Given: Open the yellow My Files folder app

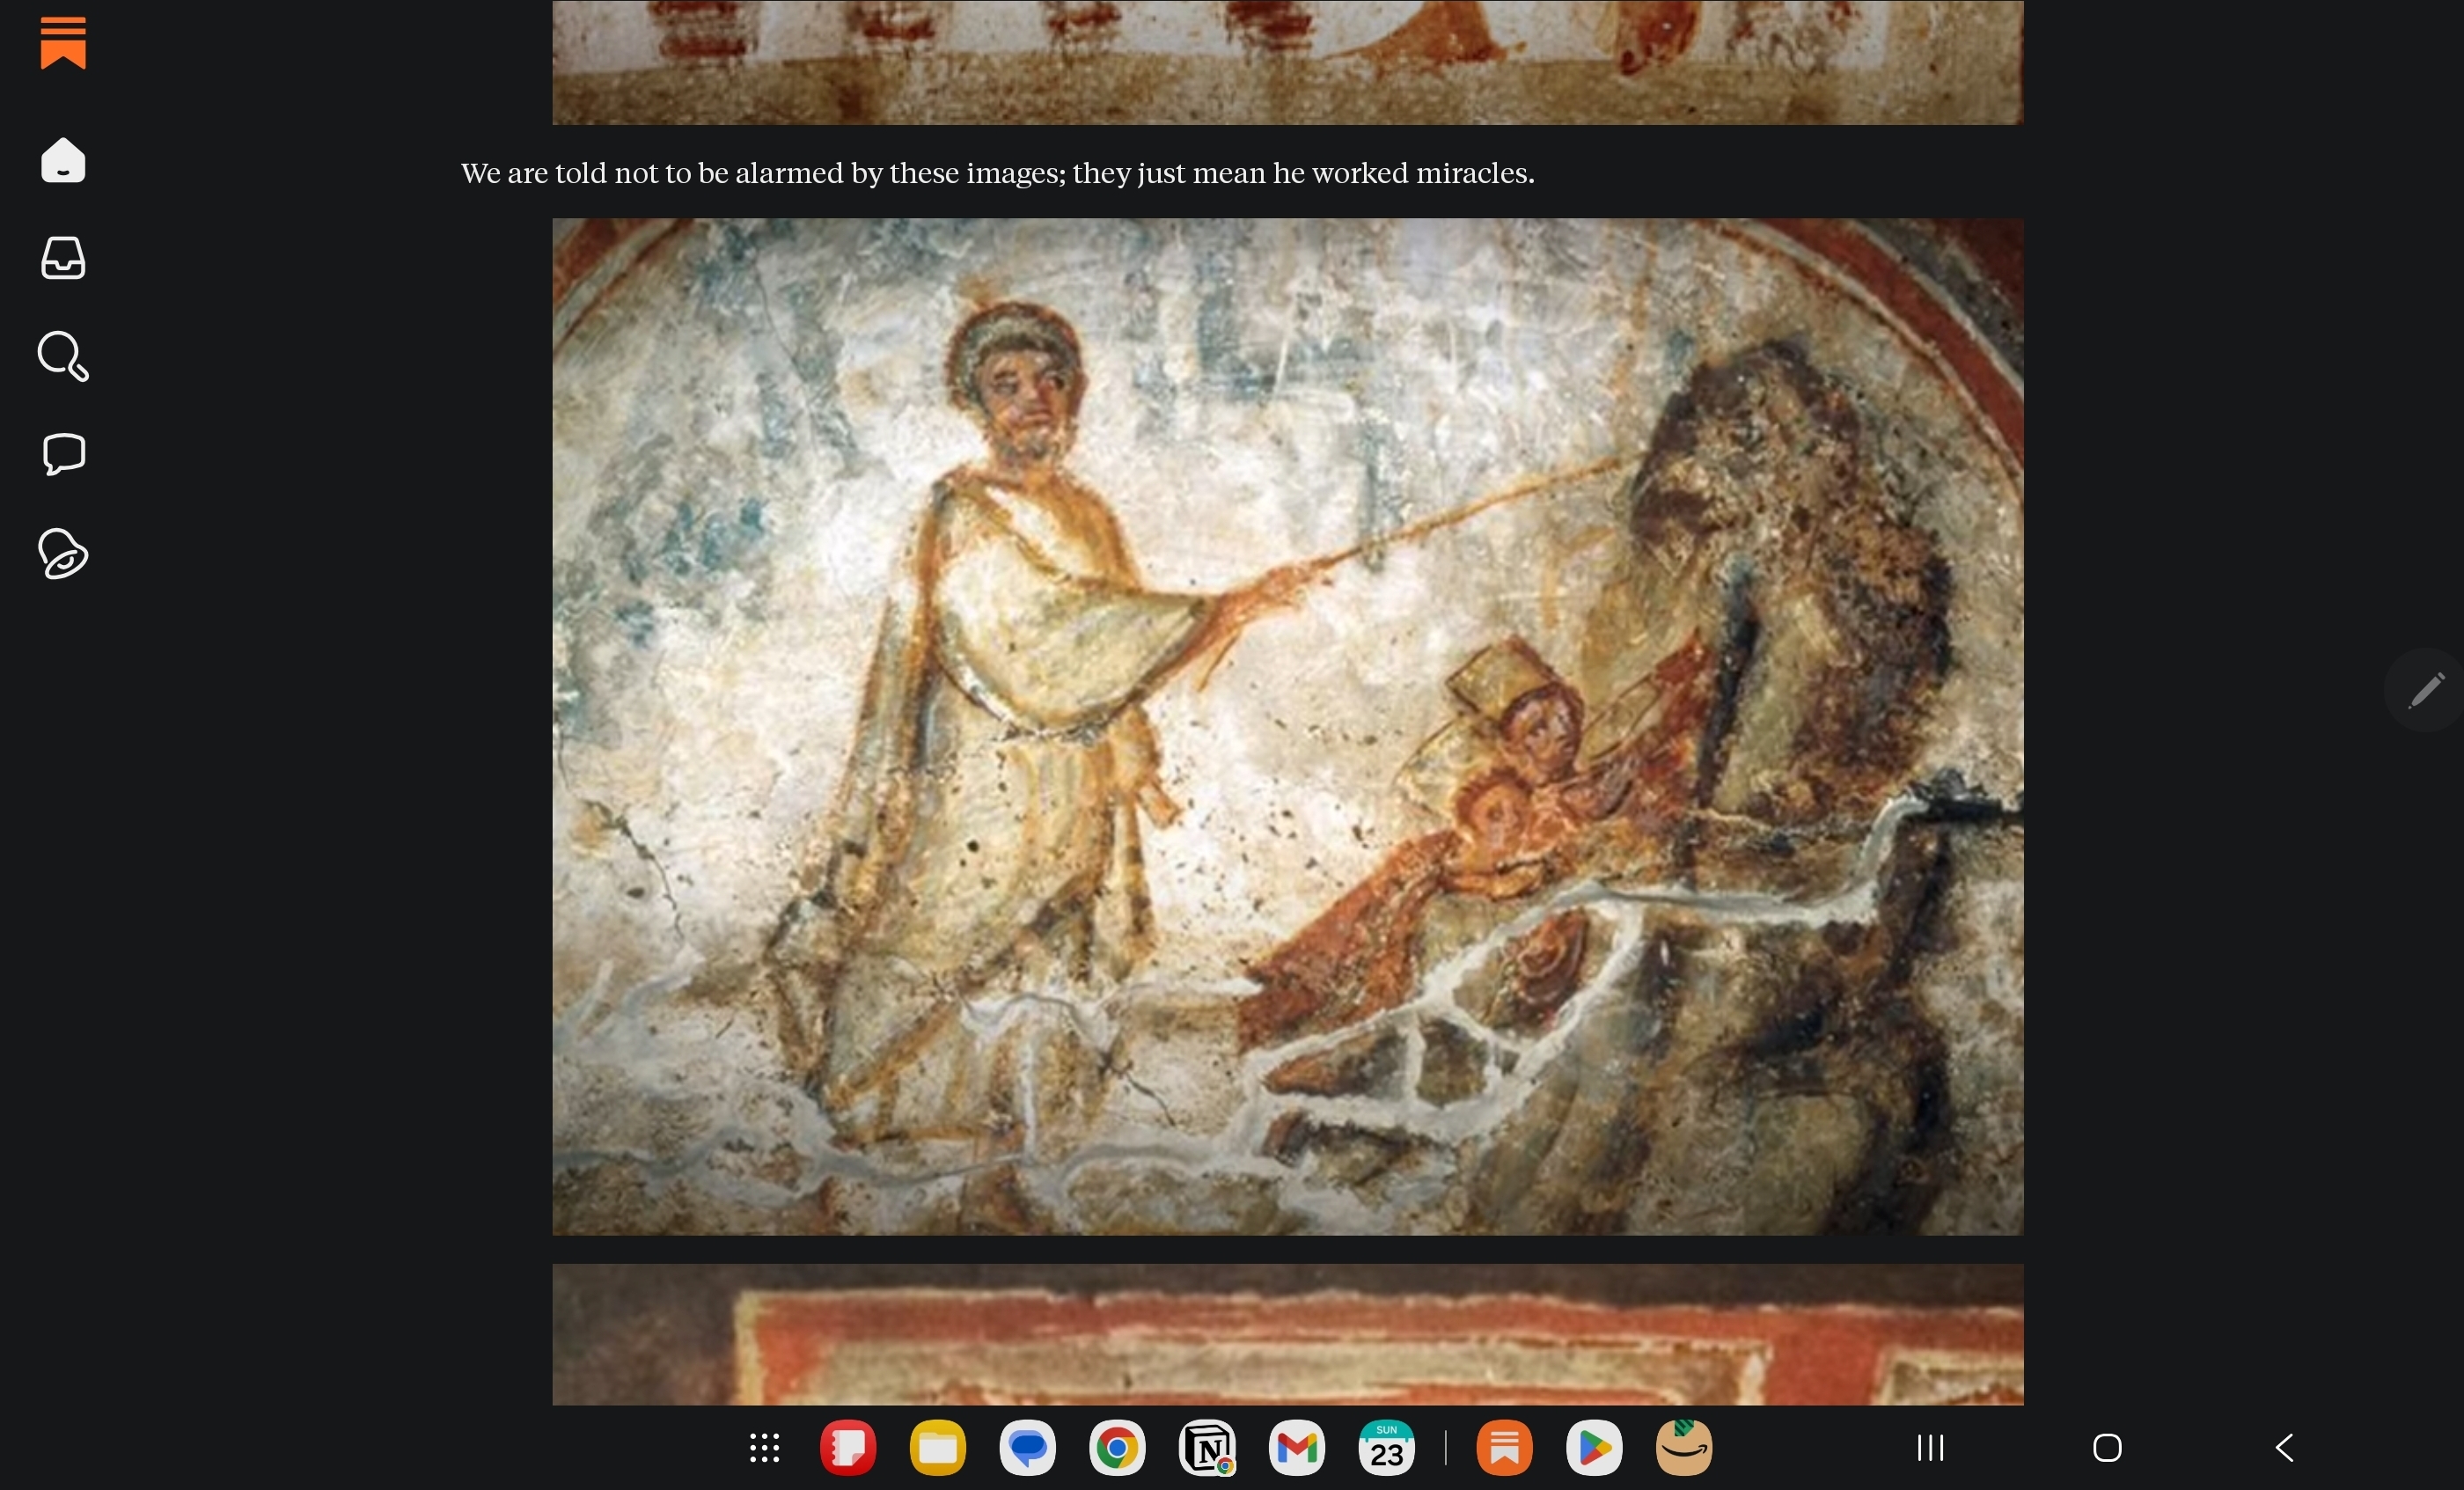Looking at the screenshot, I should (x=938, y=1447).
